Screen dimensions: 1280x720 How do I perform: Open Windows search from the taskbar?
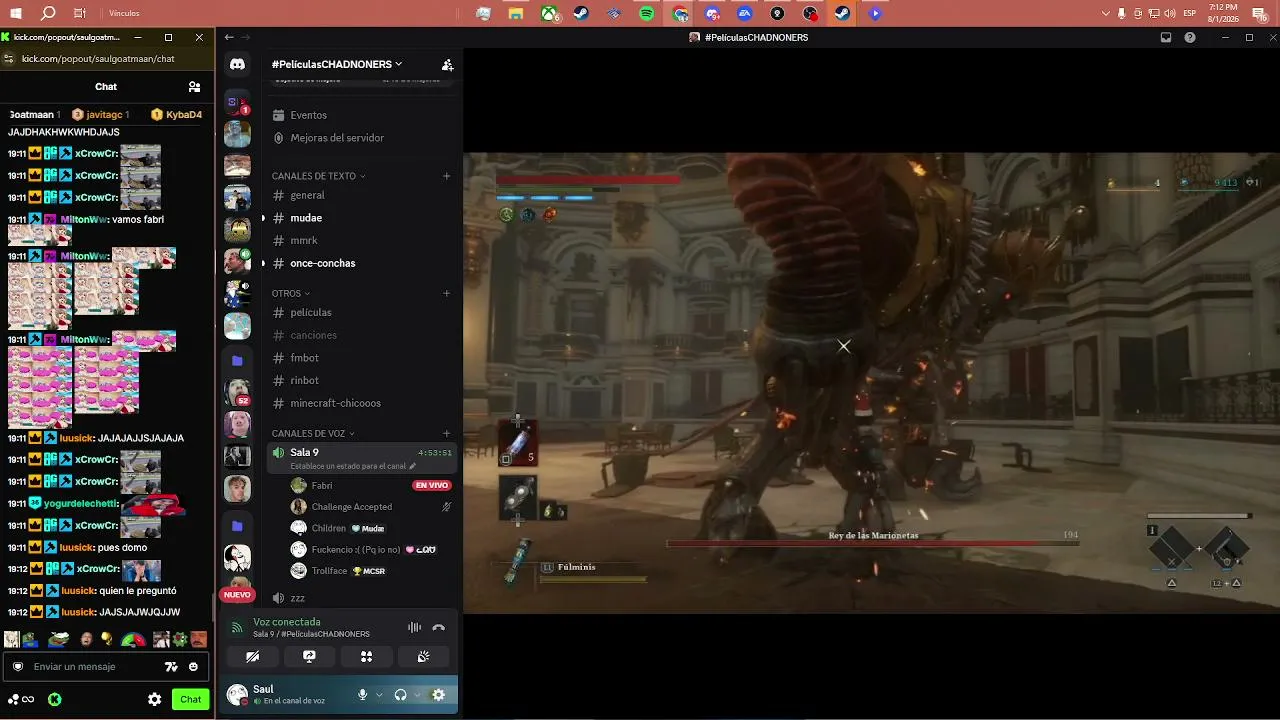[48, 14]
